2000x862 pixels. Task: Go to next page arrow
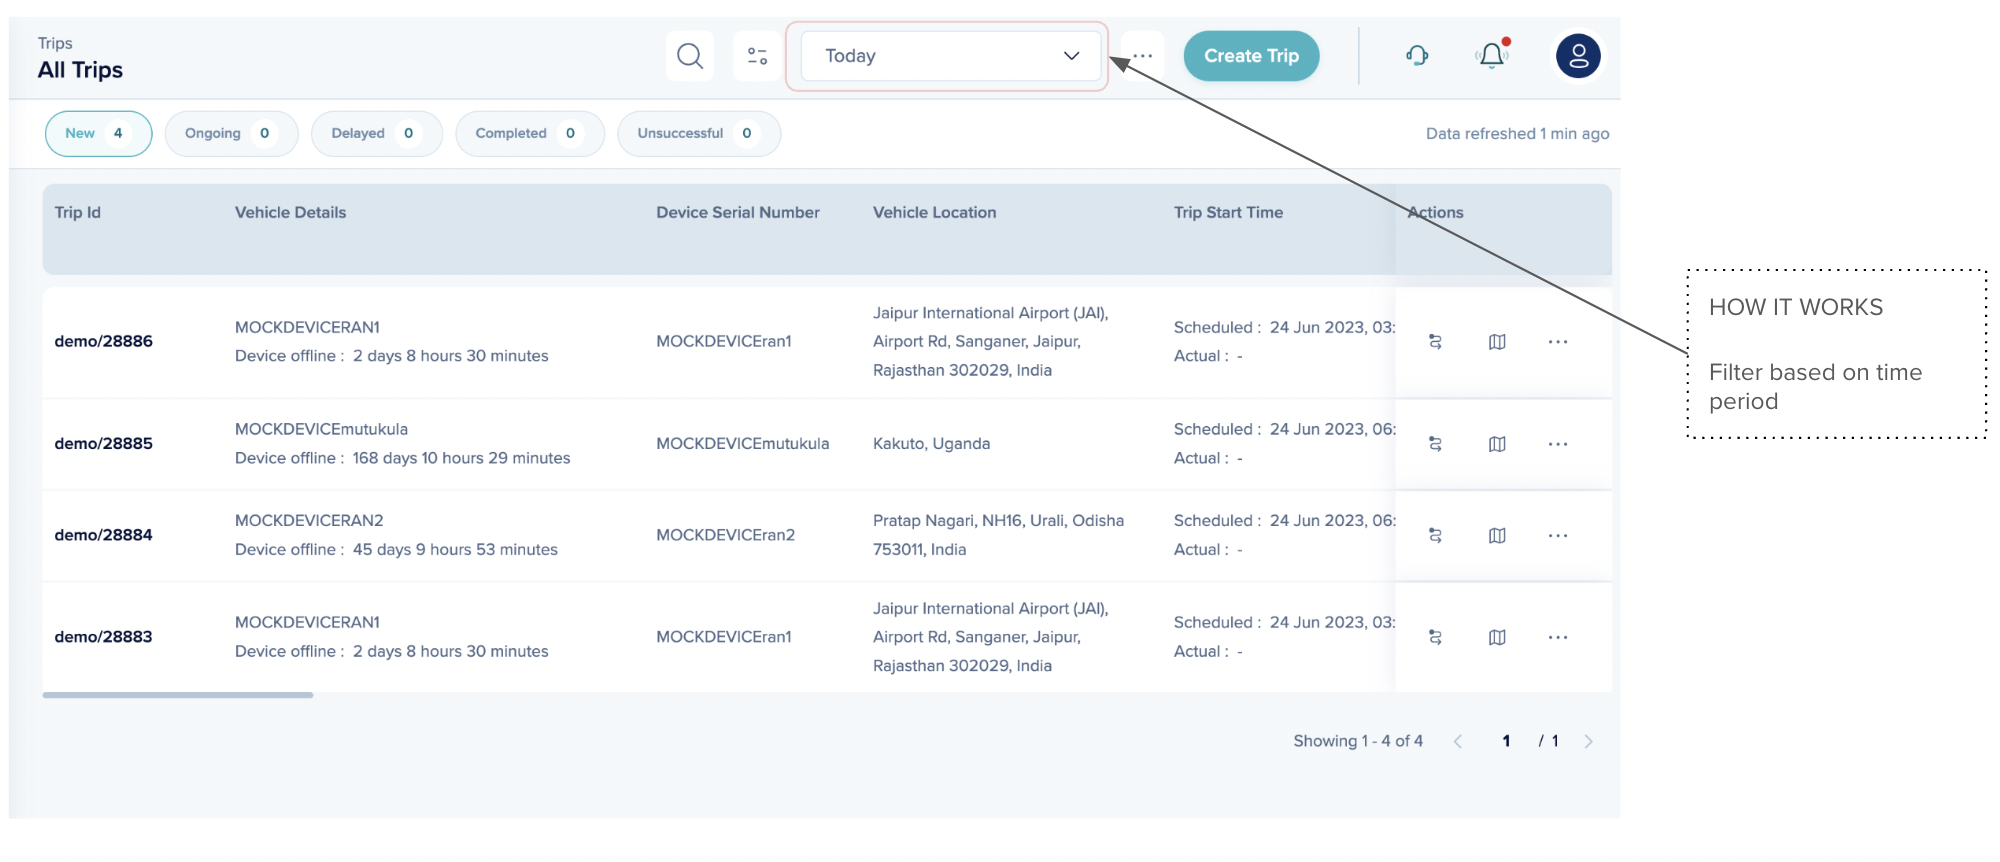[x=1588, y=741]
